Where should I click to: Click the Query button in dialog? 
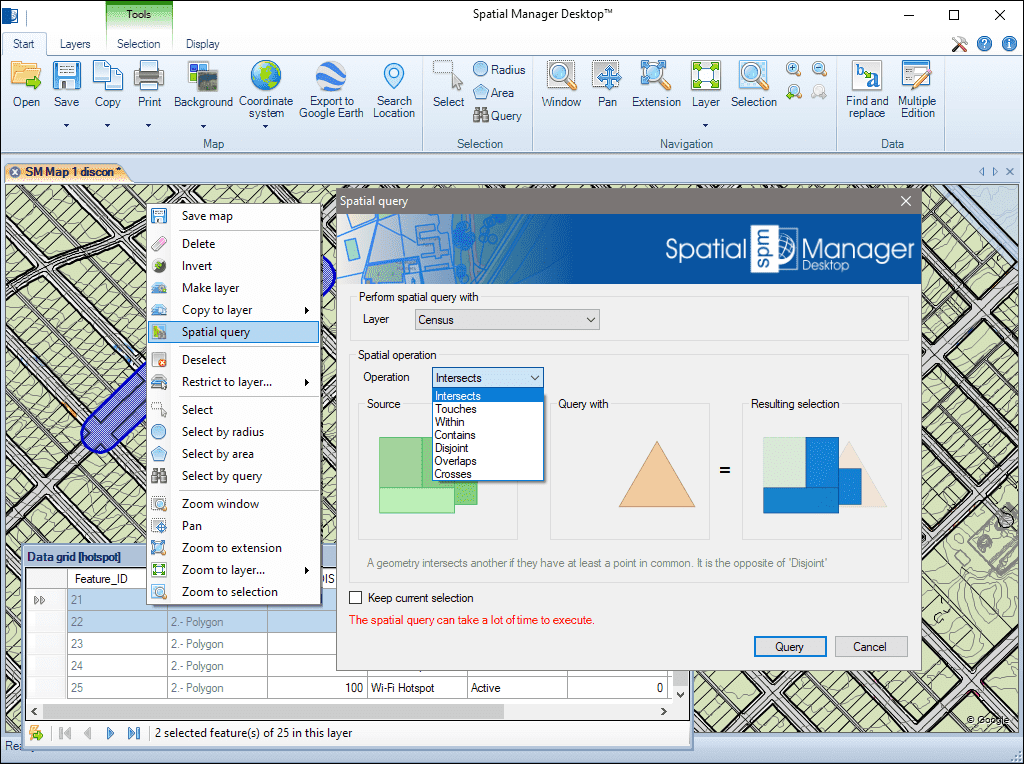click(x=790, y=646)
